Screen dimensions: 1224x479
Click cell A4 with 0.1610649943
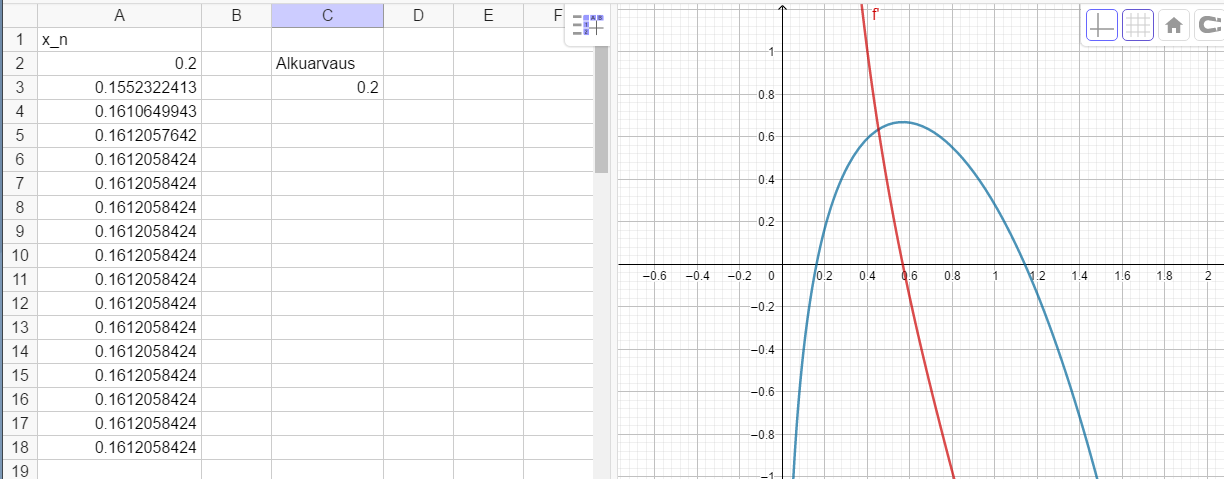(x=119, y=112)
